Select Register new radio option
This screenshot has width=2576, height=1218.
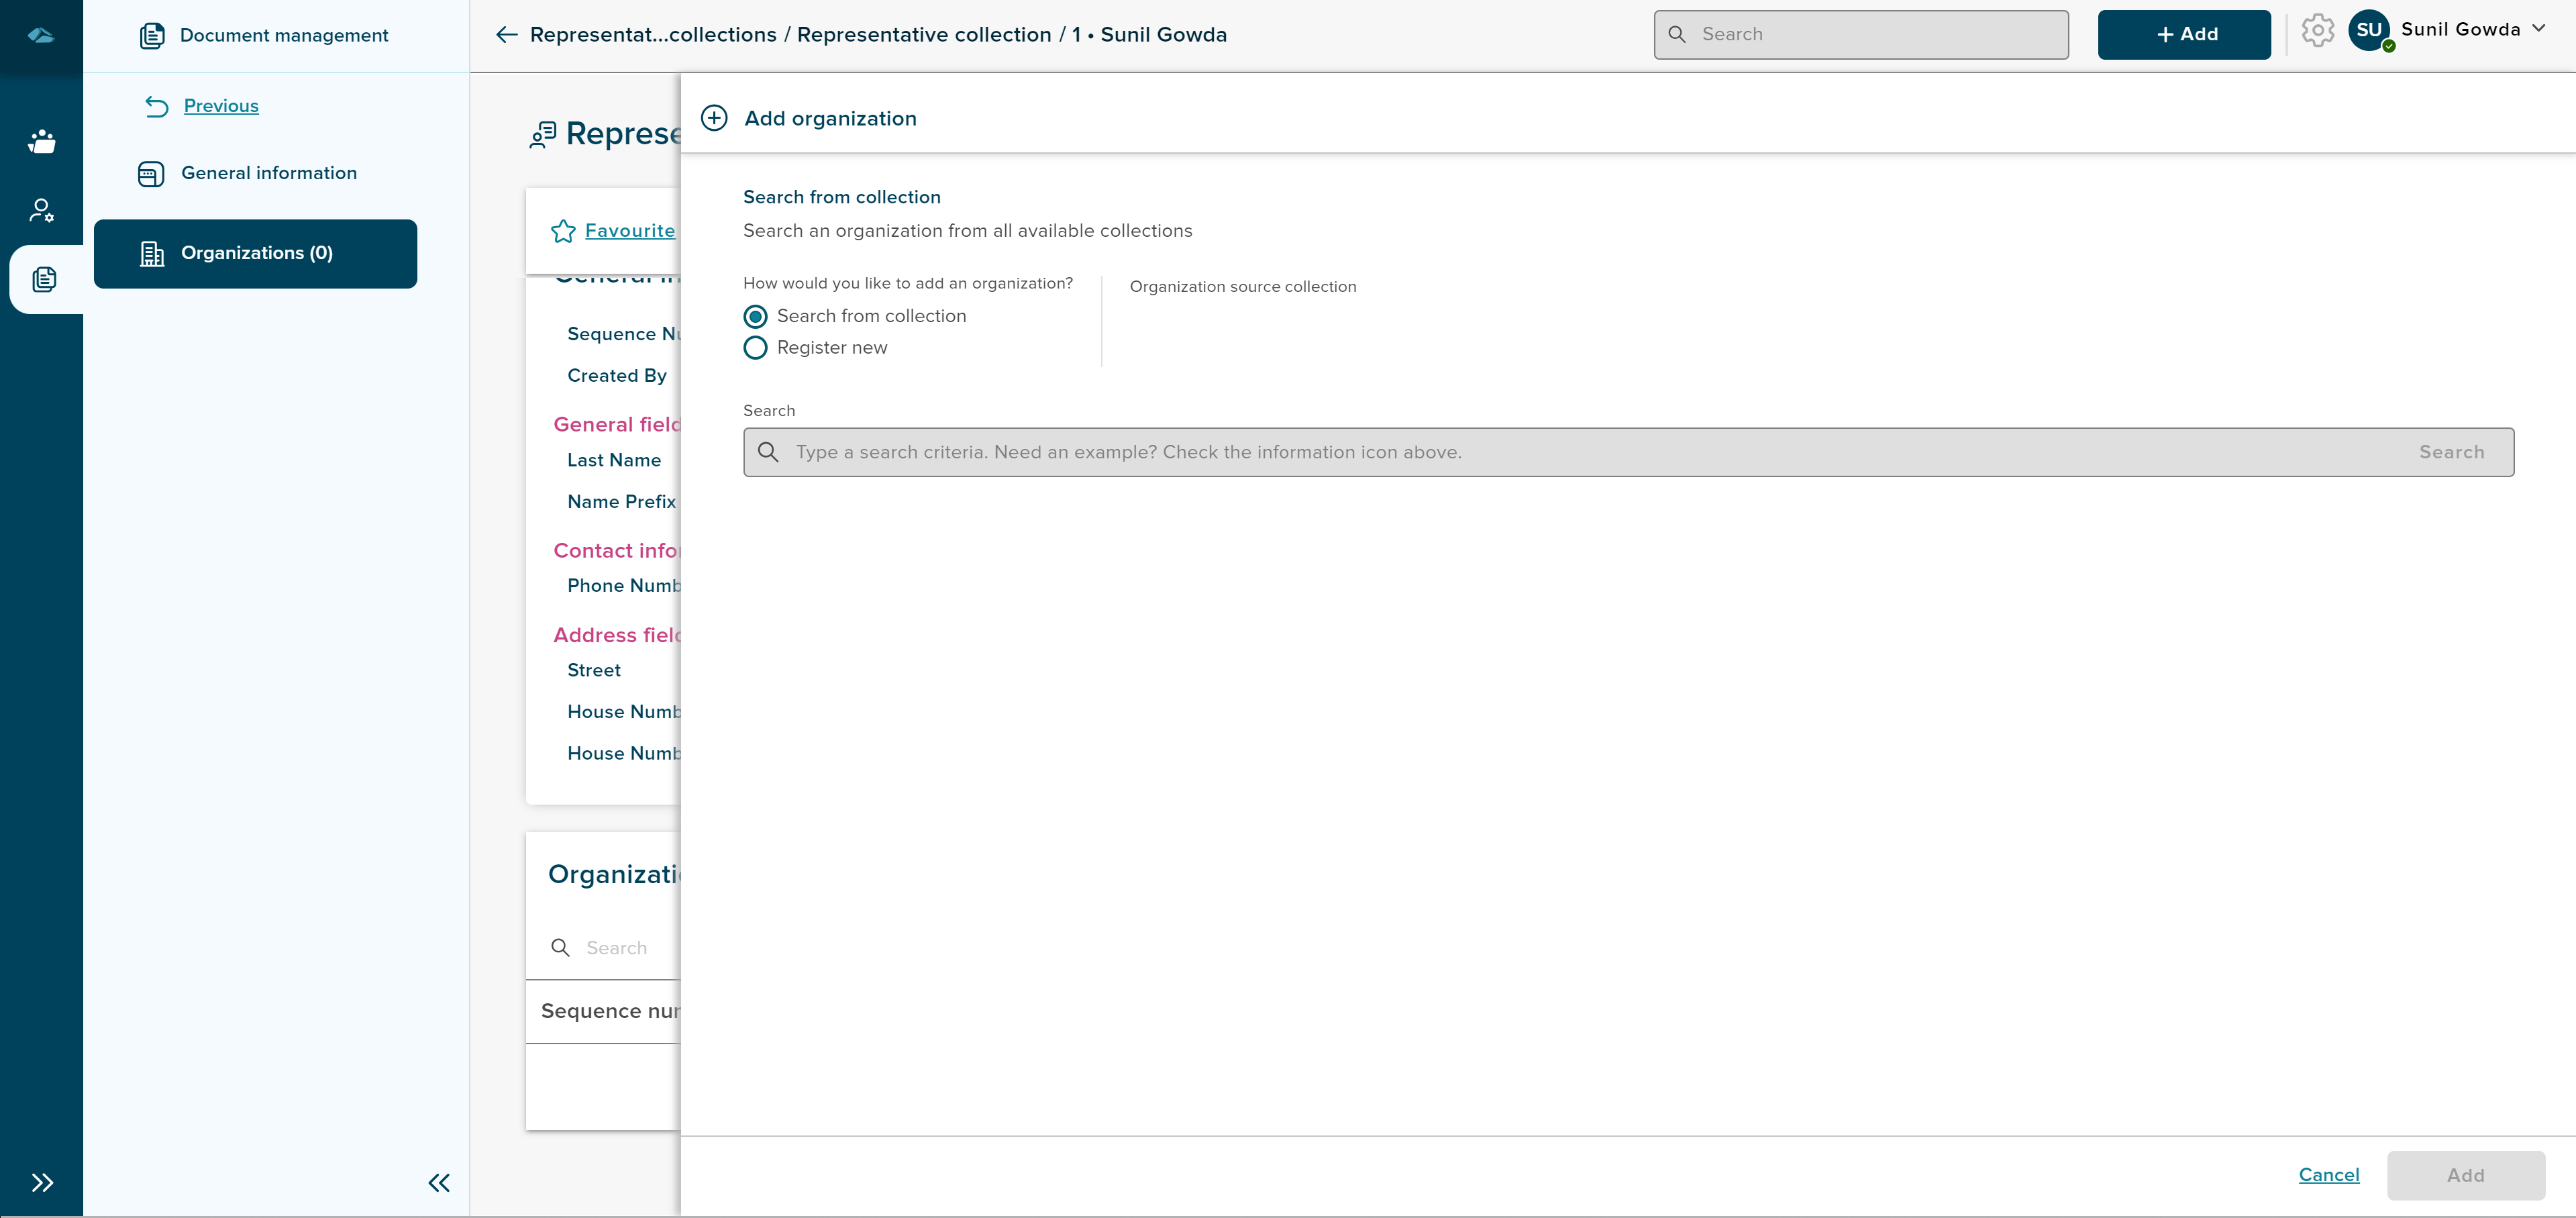coord(756,348)
